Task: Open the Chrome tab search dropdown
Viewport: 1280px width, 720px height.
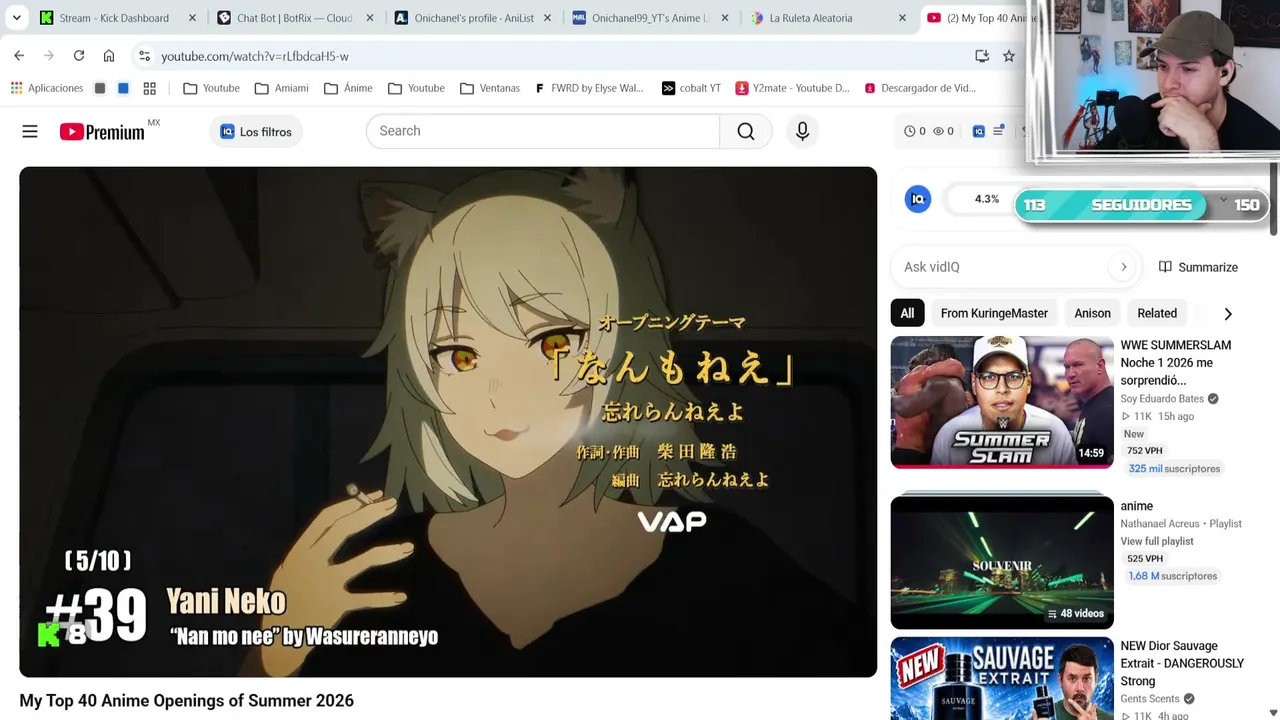Action: coord(16,18)
